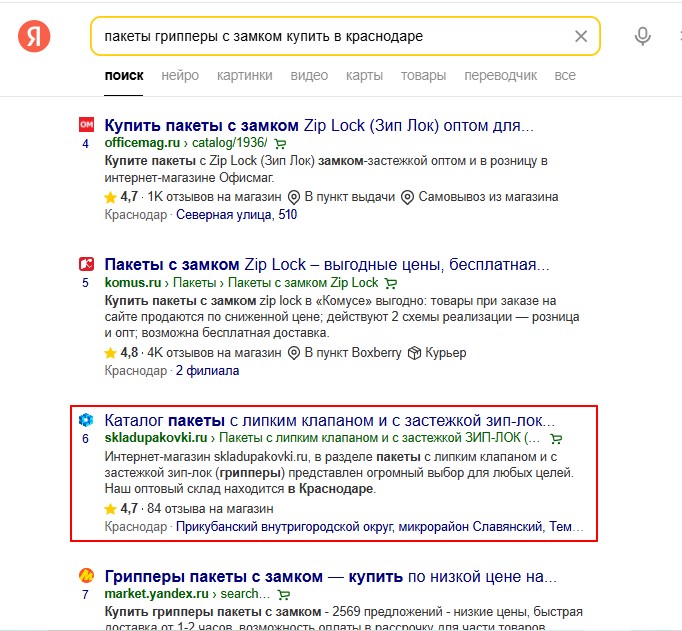Click the skladupakovki.ru blue favicon
Screen dimensions: 682x631
(x=86, y=420)
